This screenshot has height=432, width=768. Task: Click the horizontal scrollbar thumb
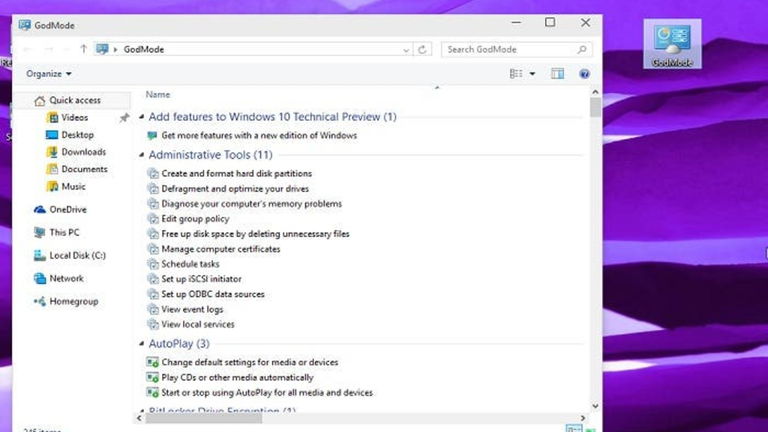click(x=204, y=418)
